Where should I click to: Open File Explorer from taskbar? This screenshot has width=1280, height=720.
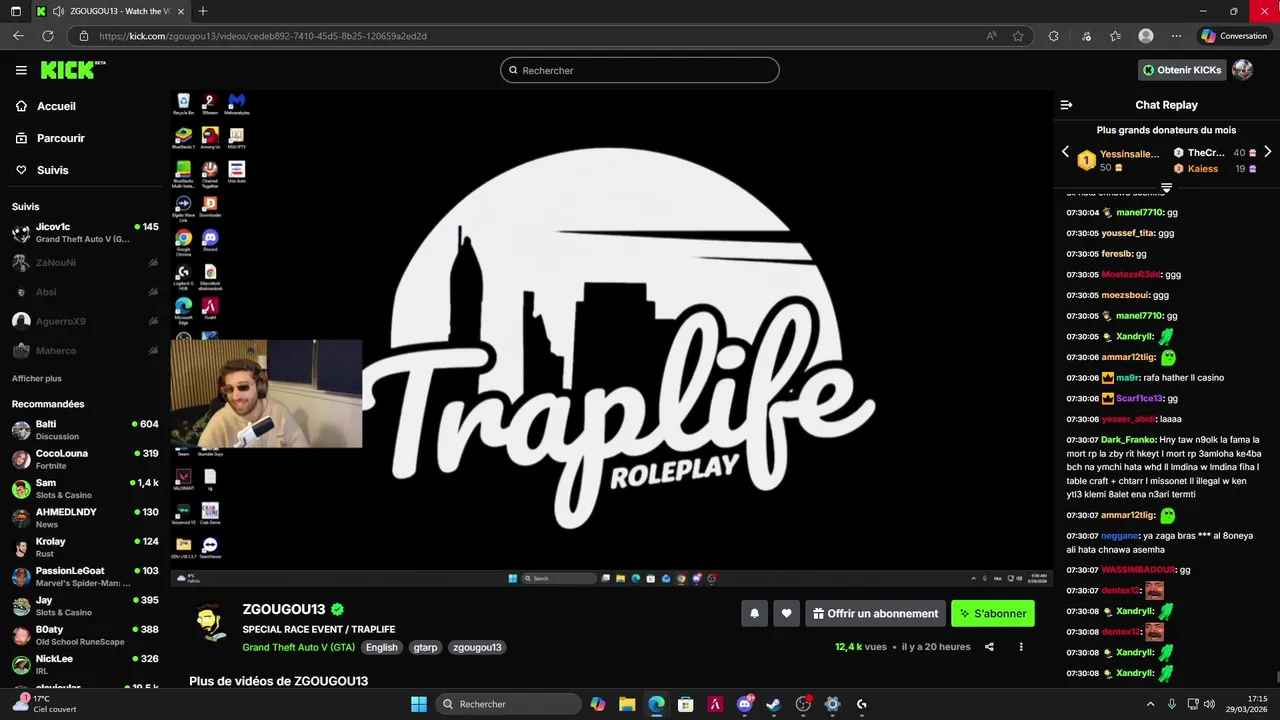(627, 704)
